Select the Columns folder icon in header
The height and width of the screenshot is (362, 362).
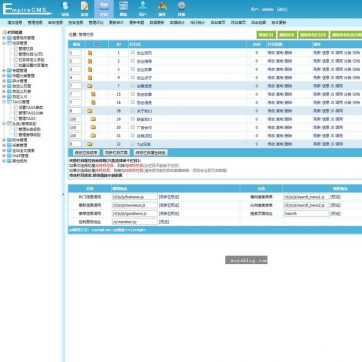pyautogui.click(x=104, y=7)
